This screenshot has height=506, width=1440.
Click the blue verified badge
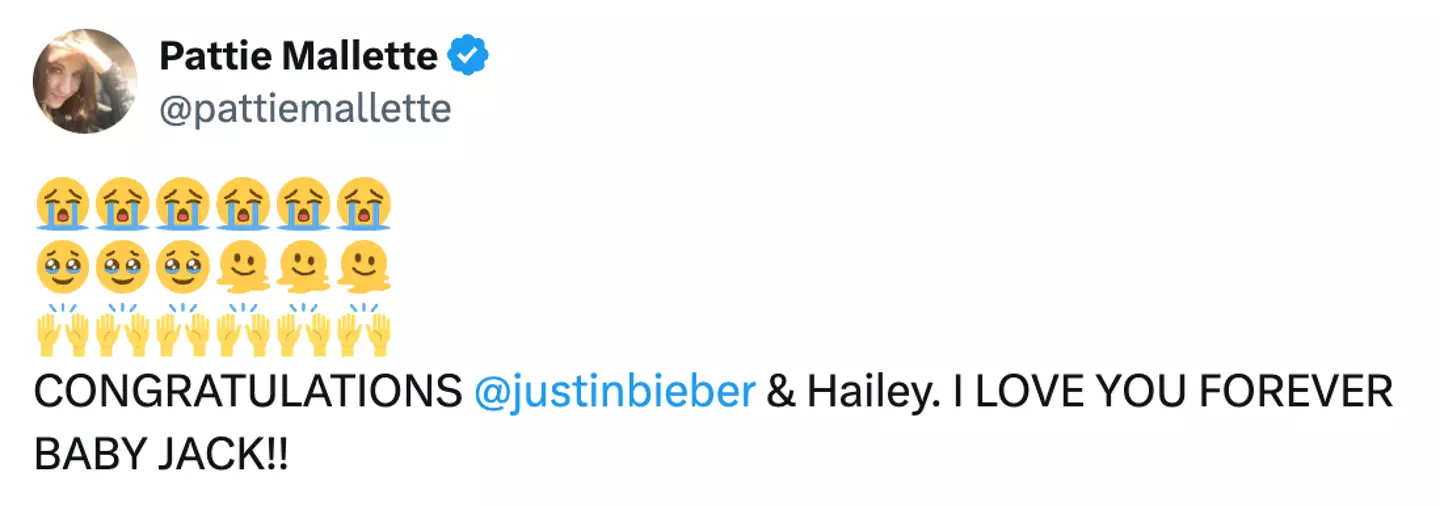tap(467, 57)
